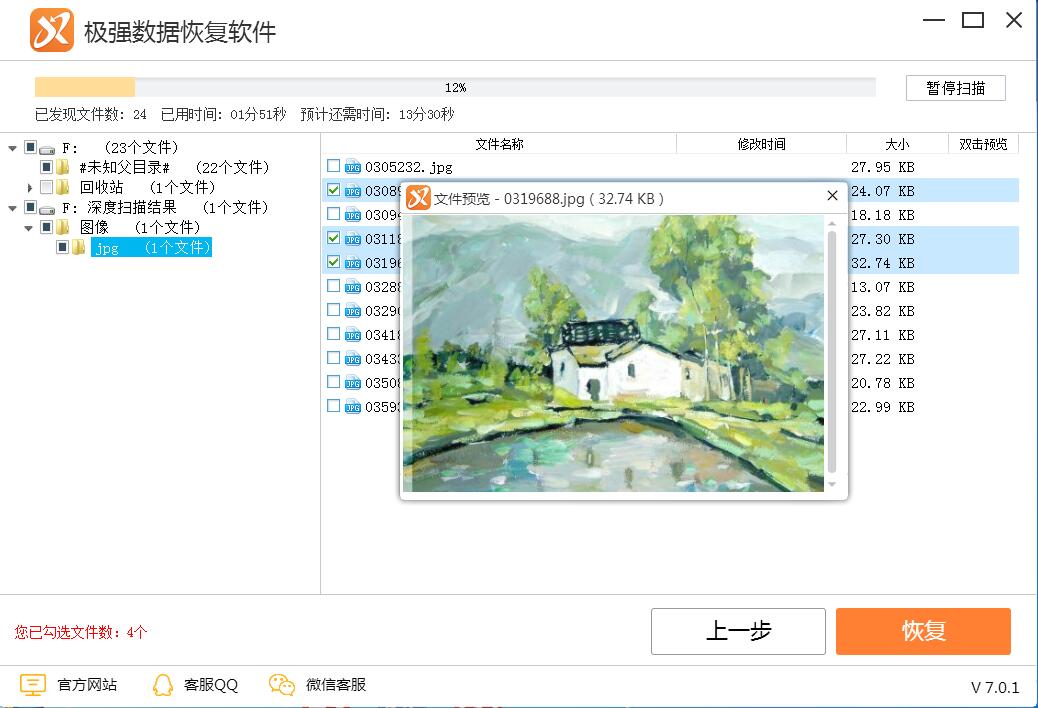
Task: Uncheck the file sized 24.07 KB
Action: pyautogui.click(x=334, y=190)
